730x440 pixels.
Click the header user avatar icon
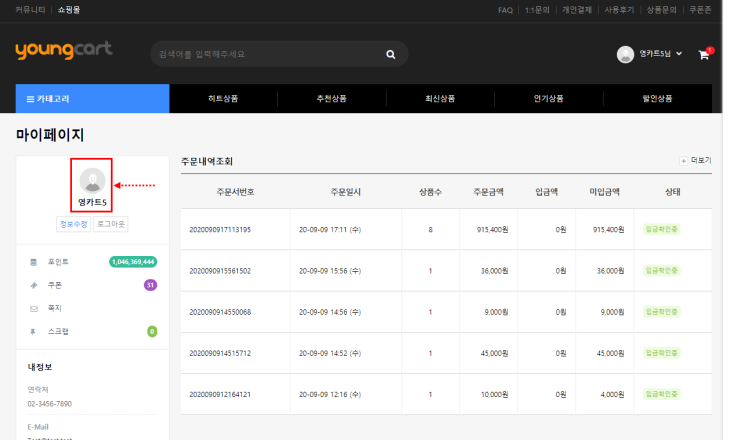pos(625,54)
